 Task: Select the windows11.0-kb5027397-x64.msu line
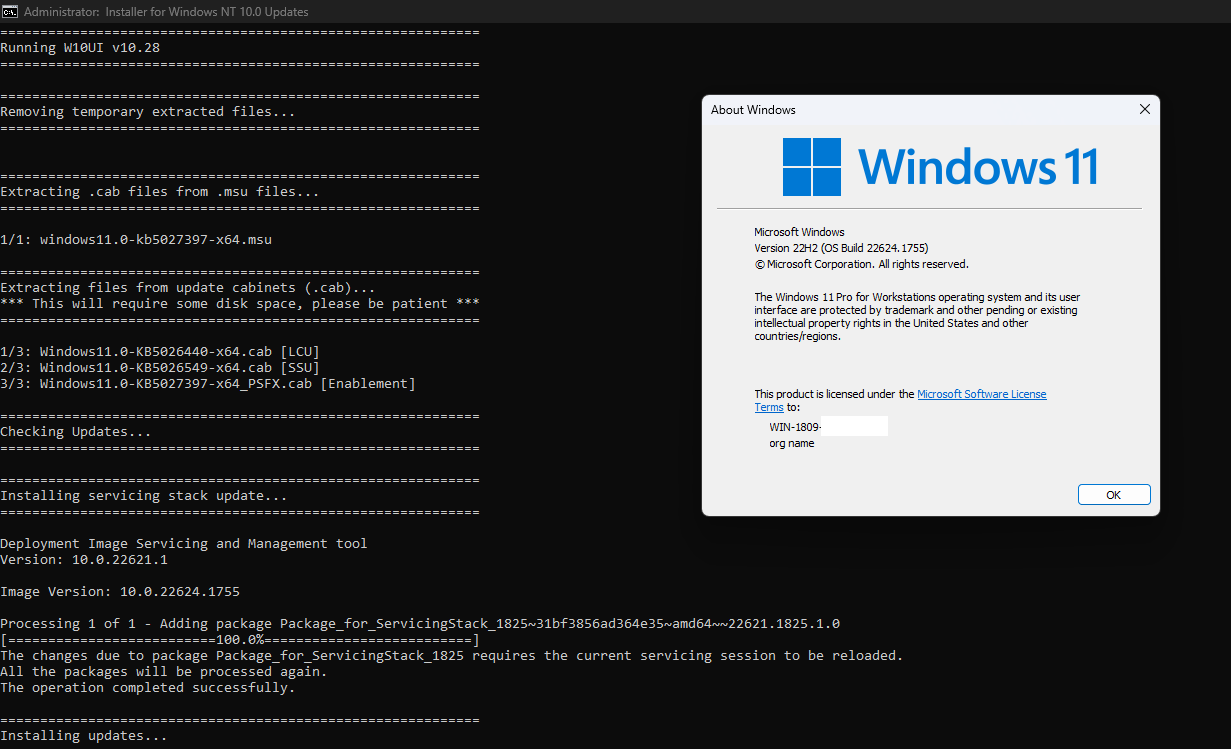(x=136, y=240)
